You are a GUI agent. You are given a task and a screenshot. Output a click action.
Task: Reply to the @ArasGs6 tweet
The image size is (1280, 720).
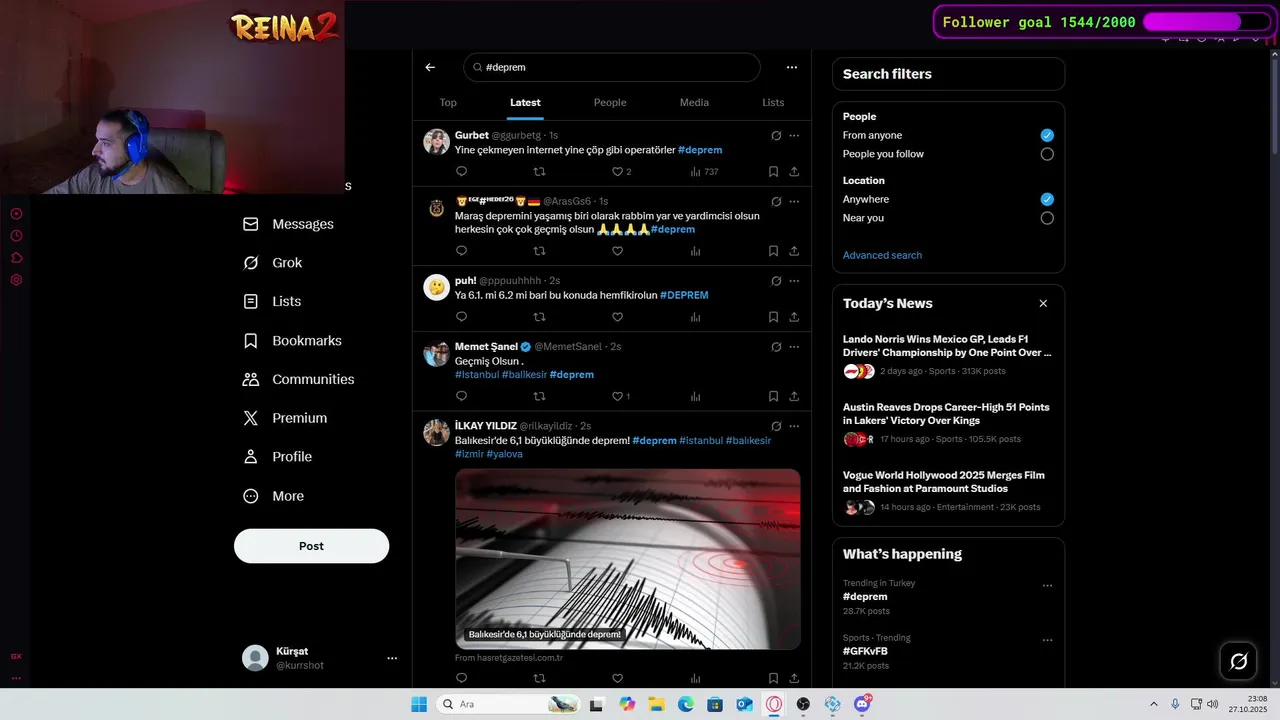tap(461, 251)
